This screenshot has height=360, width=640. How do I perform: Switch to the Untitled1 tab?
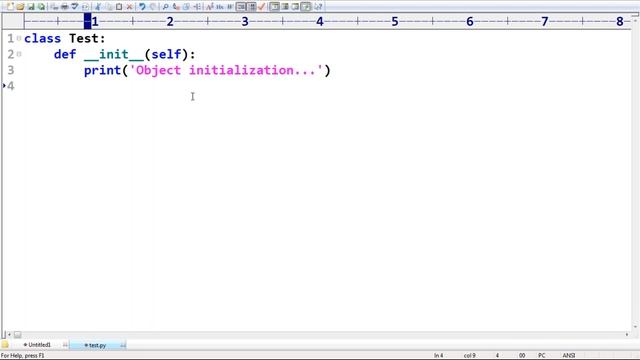(39, 345)
